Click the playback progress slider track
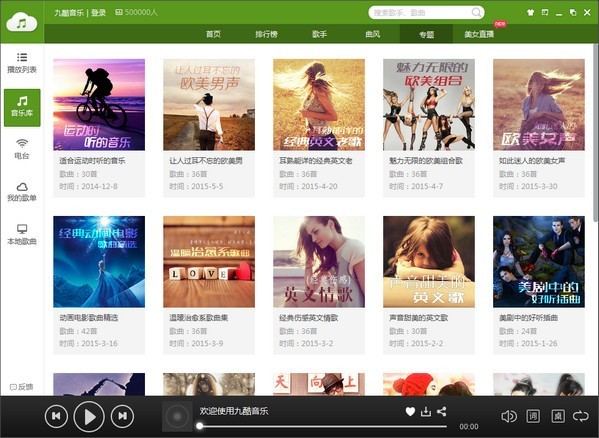The height and width of the screenshot is (438, 599). click(x=323, y=426)
